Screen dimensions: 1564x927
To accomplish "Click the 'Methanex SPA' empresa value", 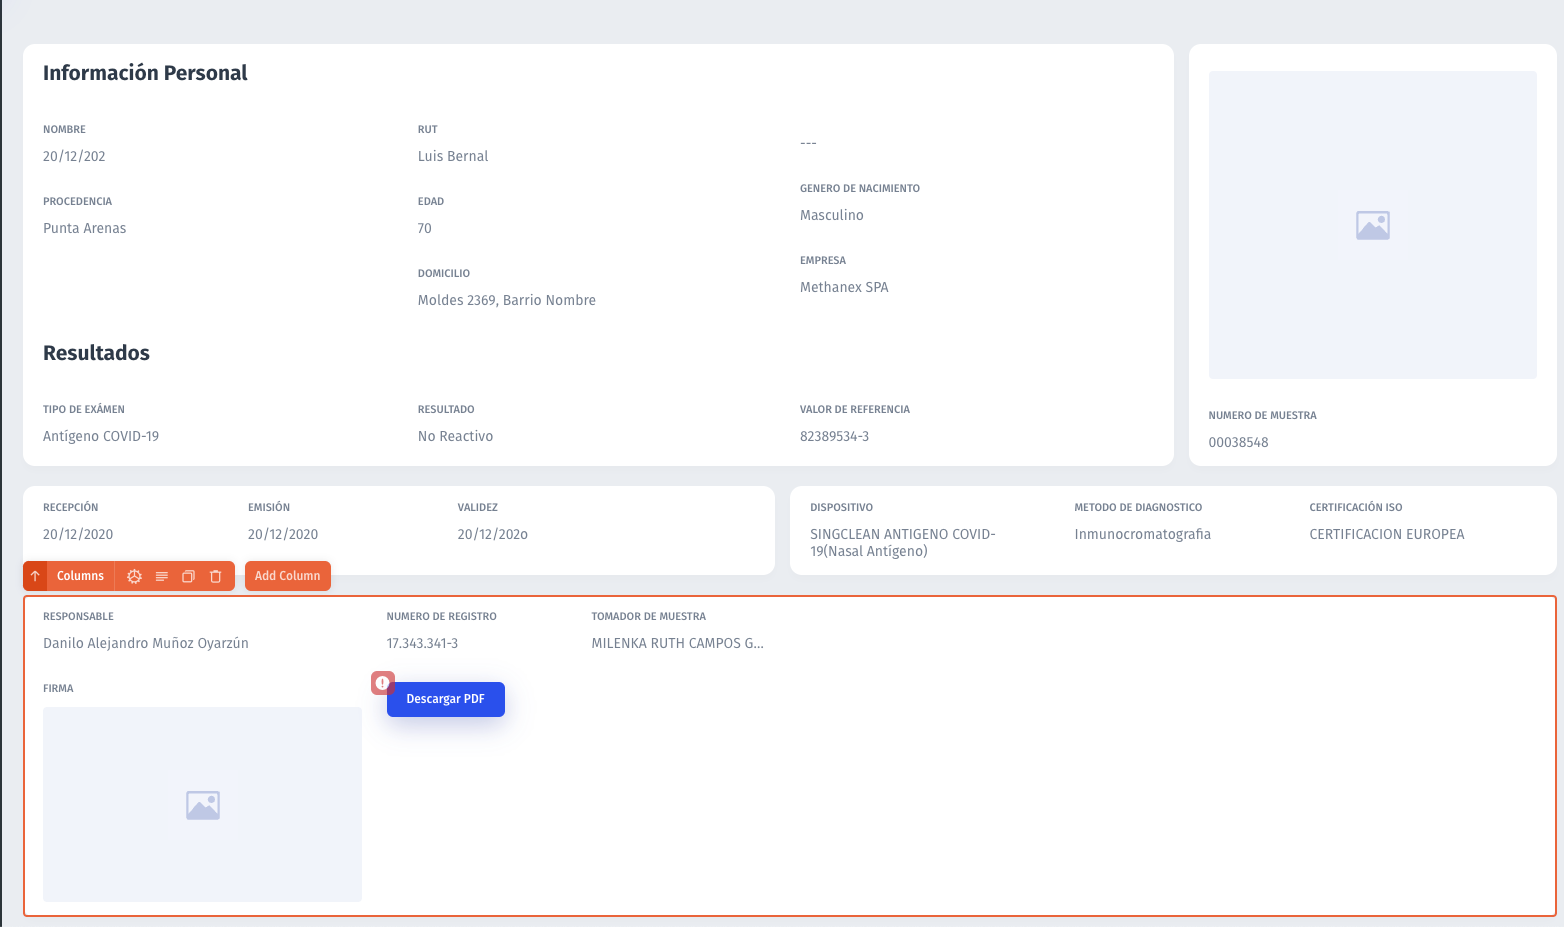I will coord(844,287).
